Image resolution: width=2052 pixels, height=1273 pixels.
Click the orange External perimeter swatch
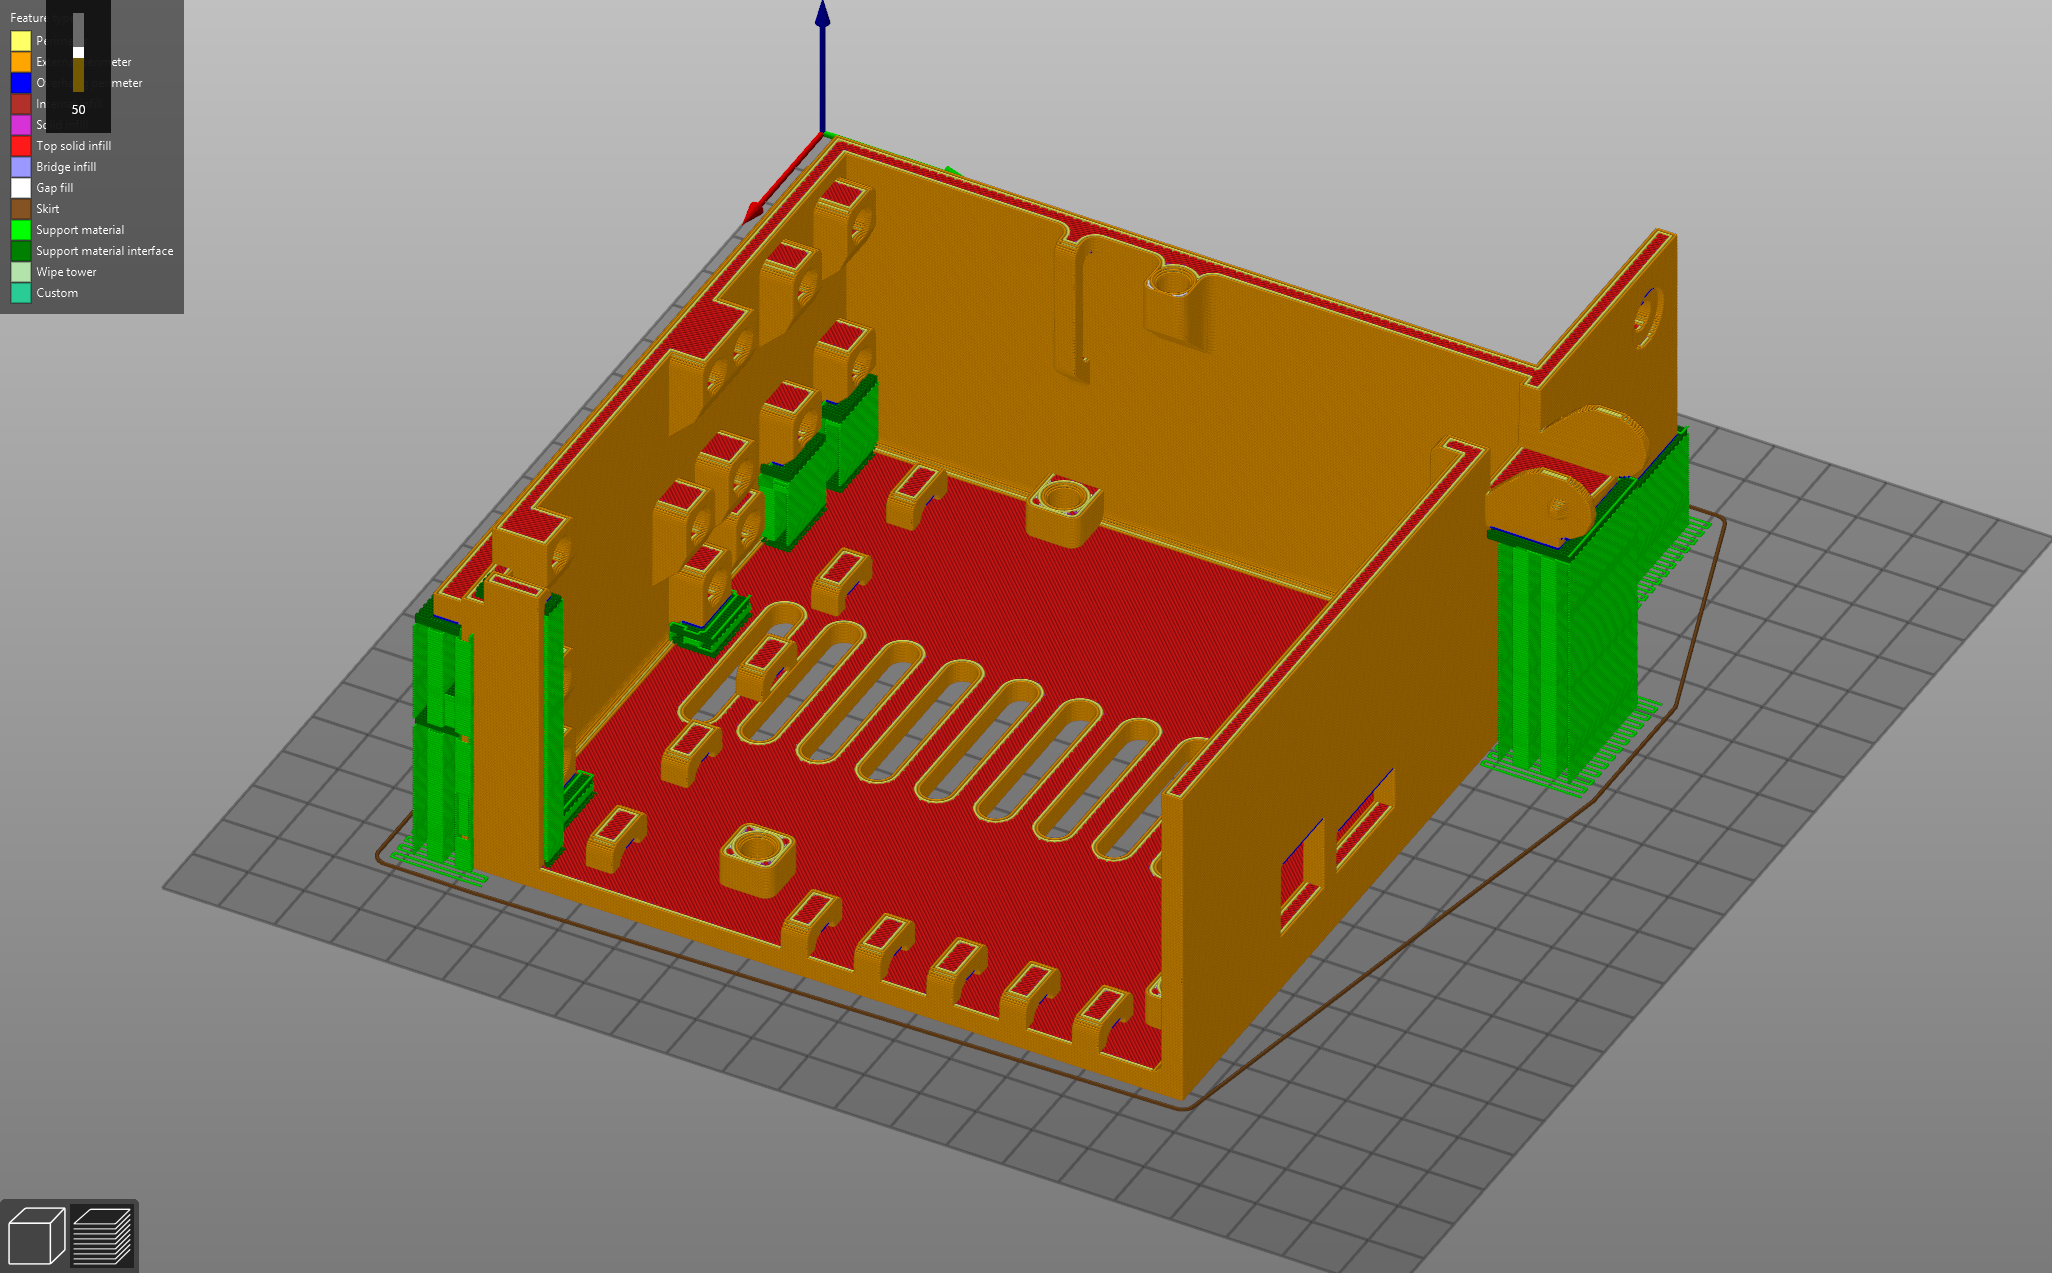tap(21, 62)
